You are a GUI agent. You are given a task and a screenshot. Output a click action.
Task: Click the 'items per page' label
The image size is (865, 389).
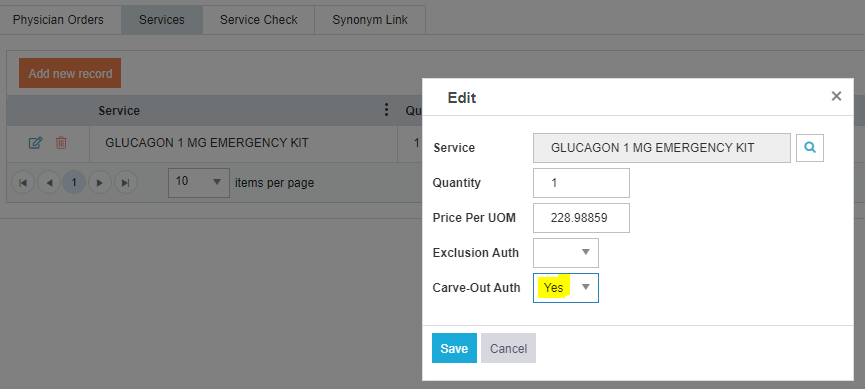(x=274, y=183)
